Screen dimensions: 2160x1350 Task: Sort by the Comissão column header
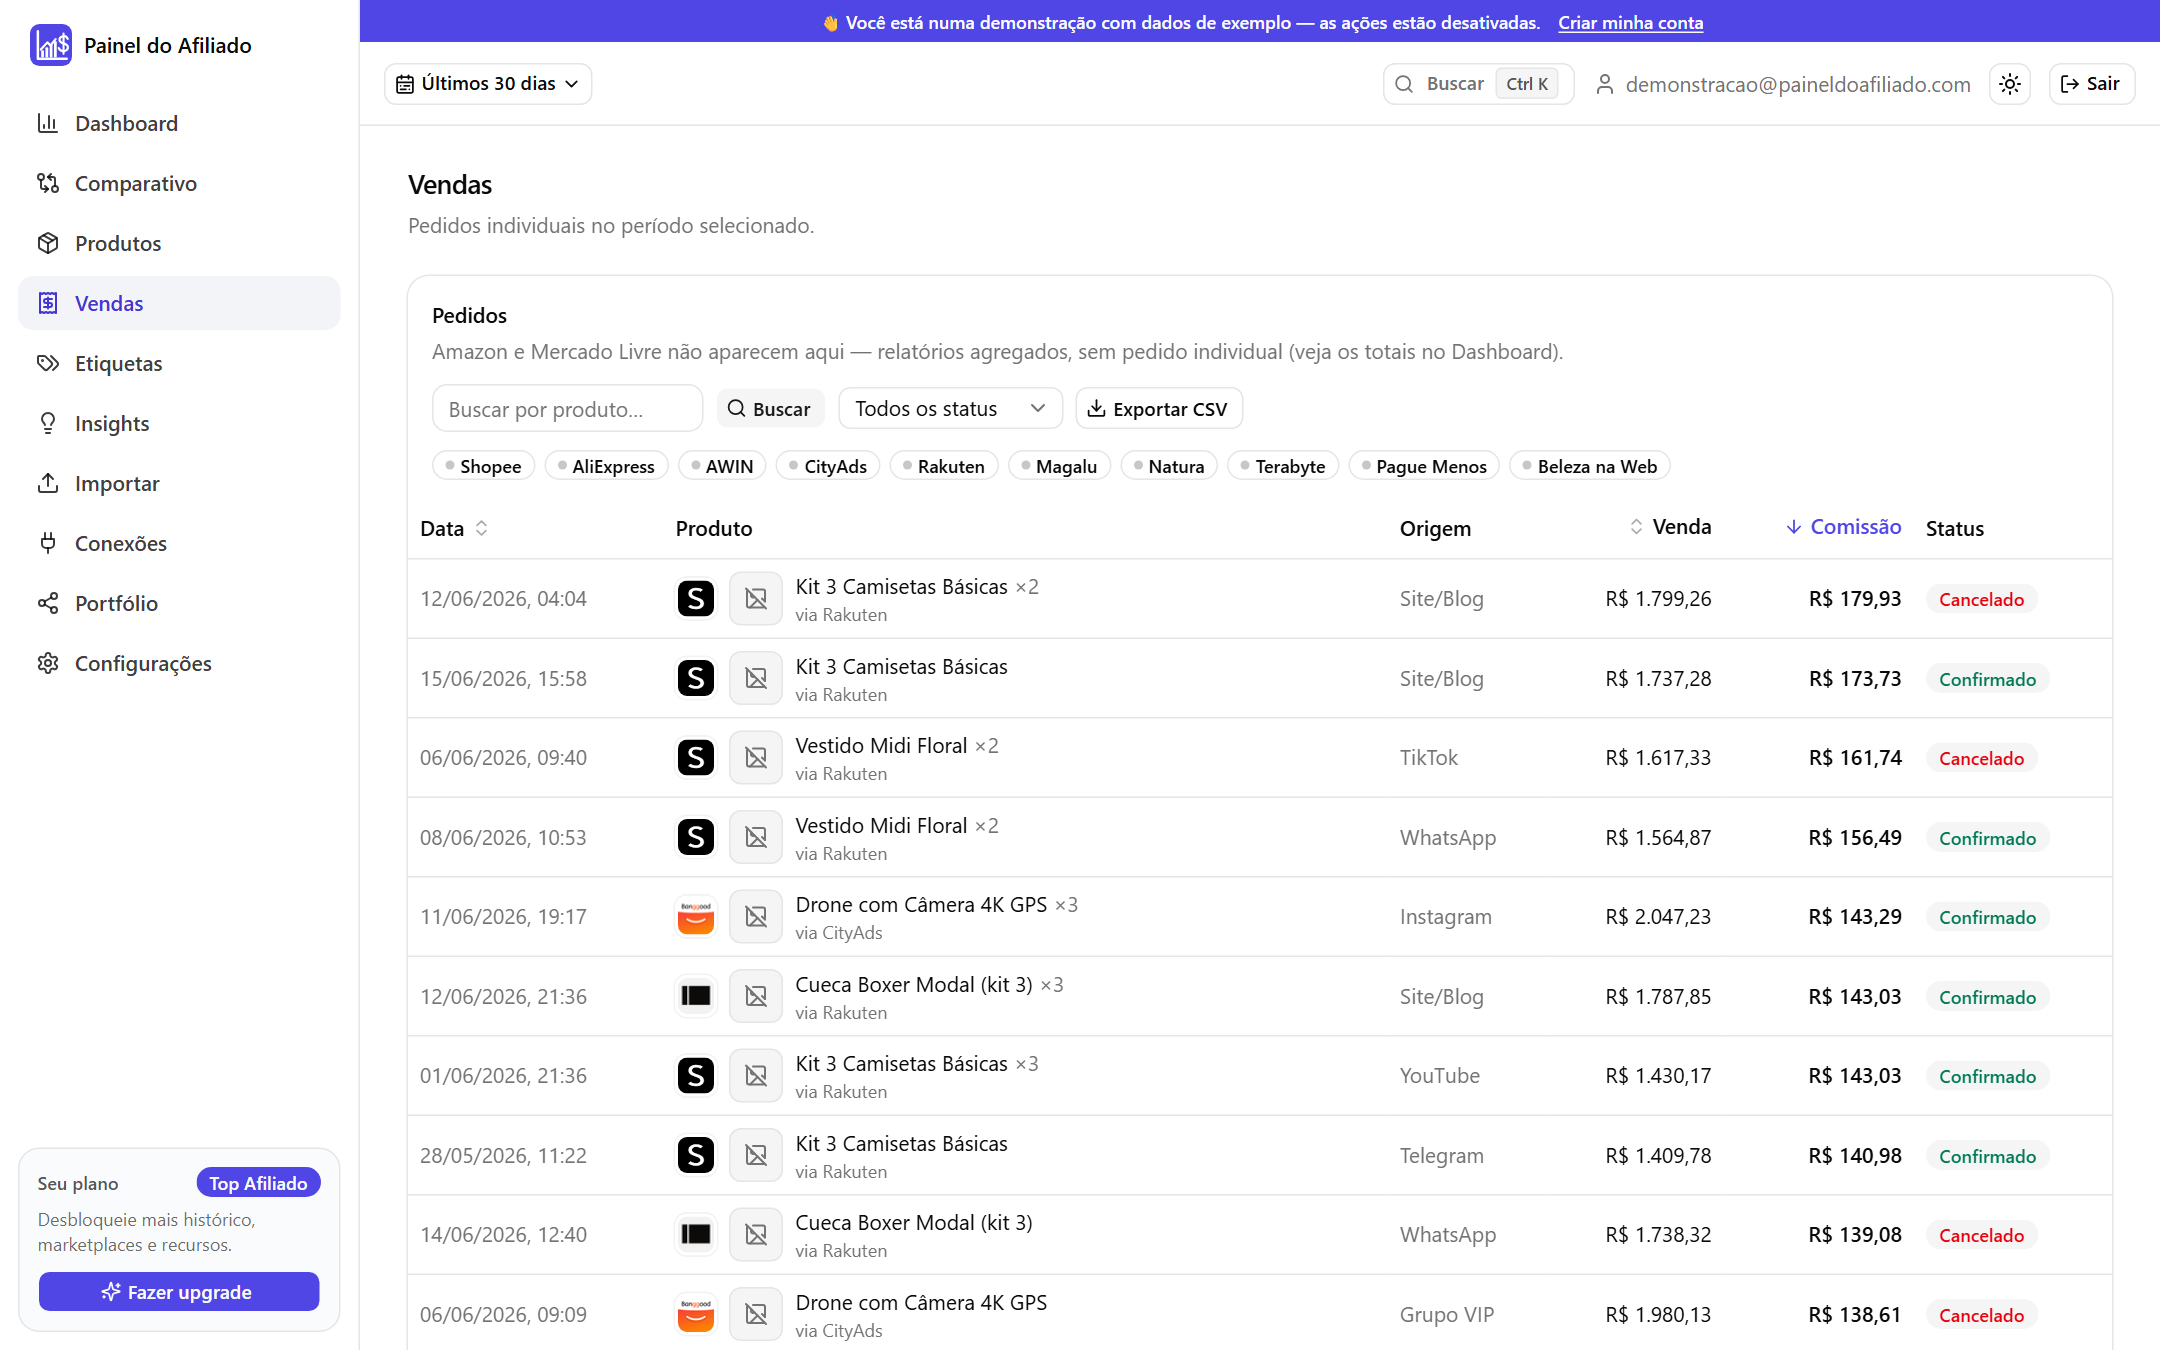(1844, 527)
